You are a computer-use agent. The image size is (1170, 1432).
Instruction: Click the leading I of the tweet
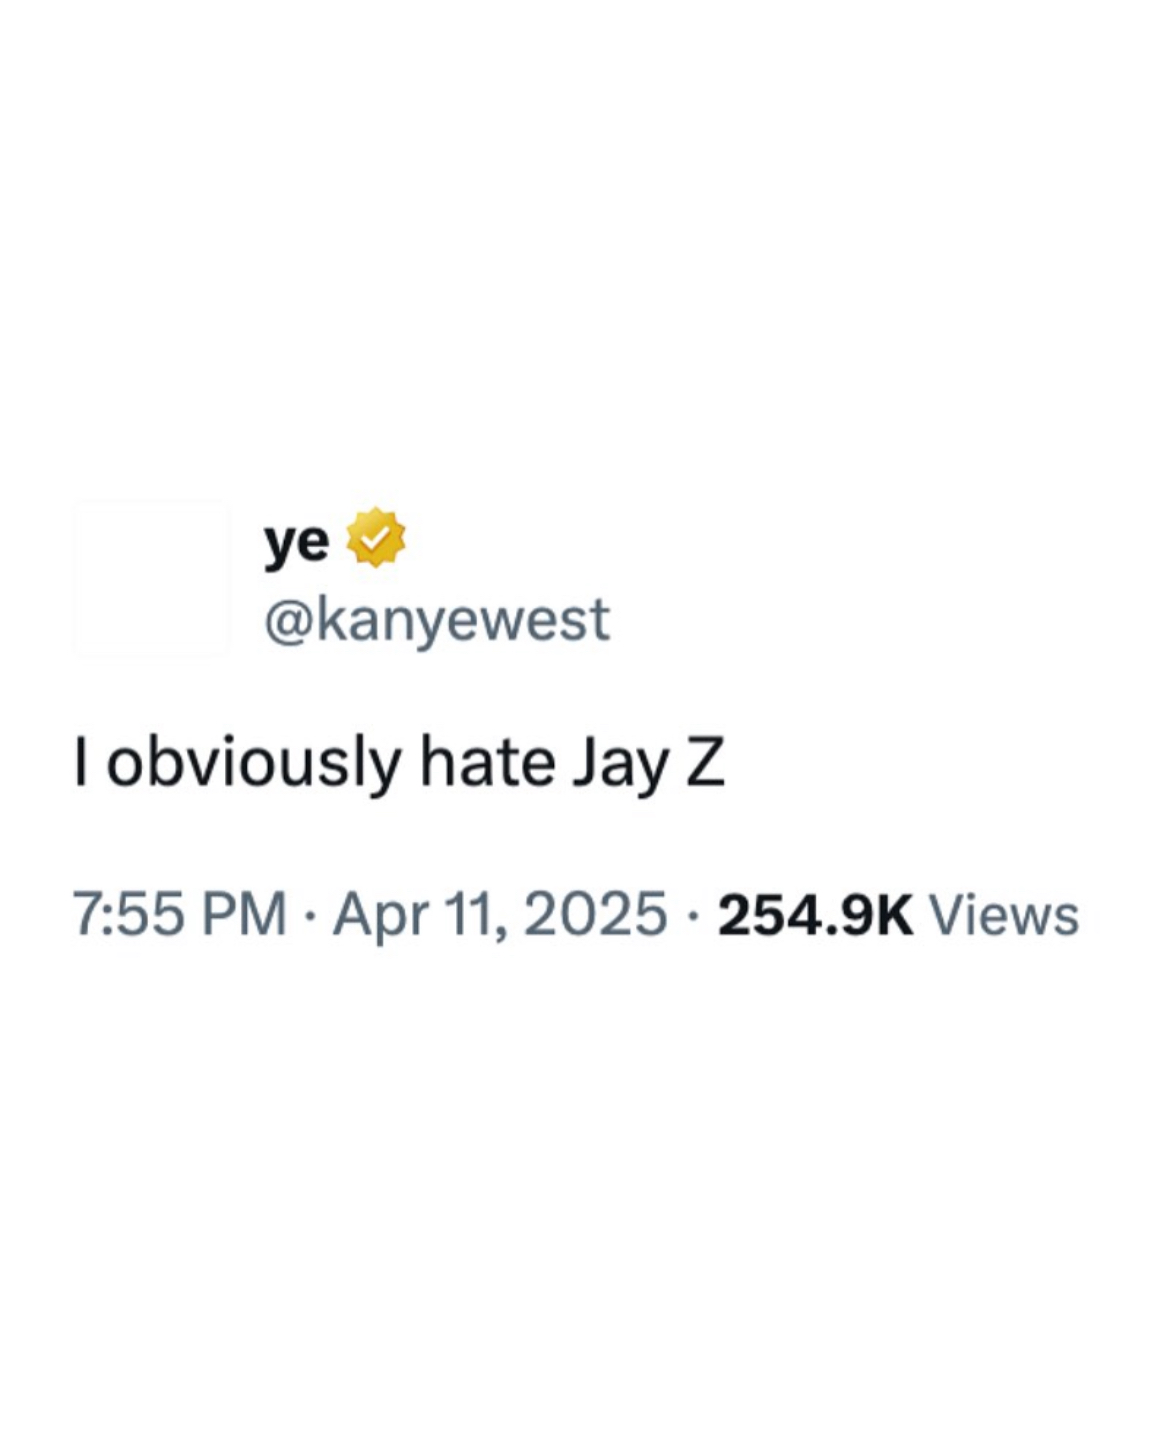(80, 765)
